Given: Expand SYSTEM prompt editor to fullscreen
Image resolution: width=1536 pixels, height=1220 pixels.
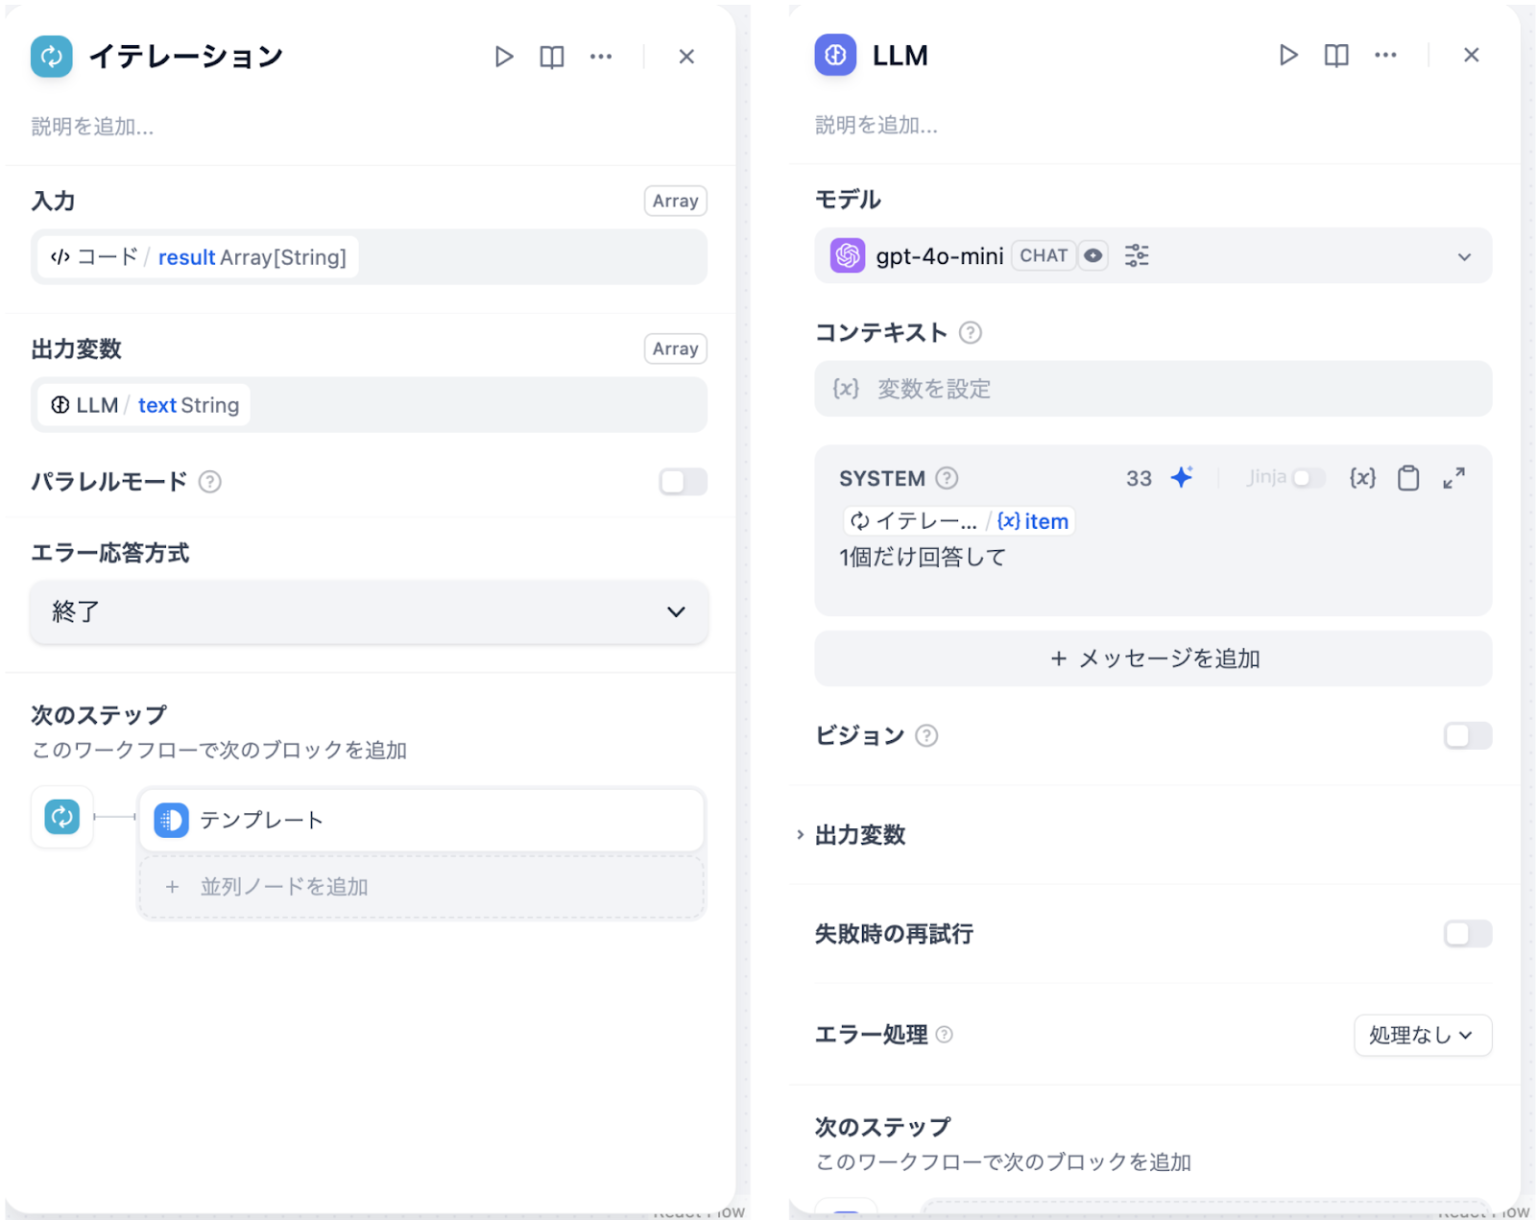Looking at the screenshot, I should pyautogui.click(x=1454, y=478).
